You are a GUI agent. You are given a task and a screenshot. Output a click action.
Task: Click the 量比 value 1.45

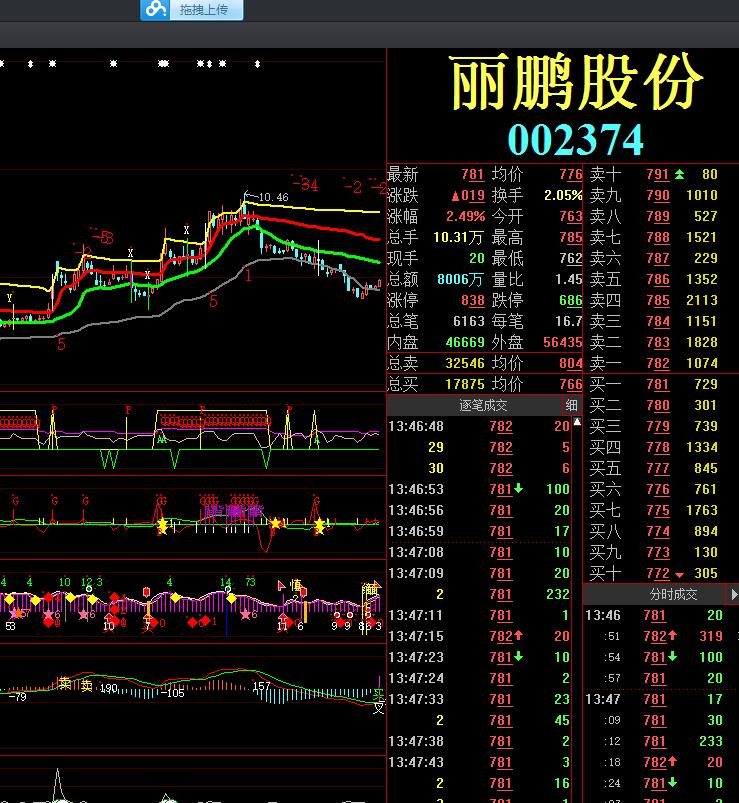point(568,279)
